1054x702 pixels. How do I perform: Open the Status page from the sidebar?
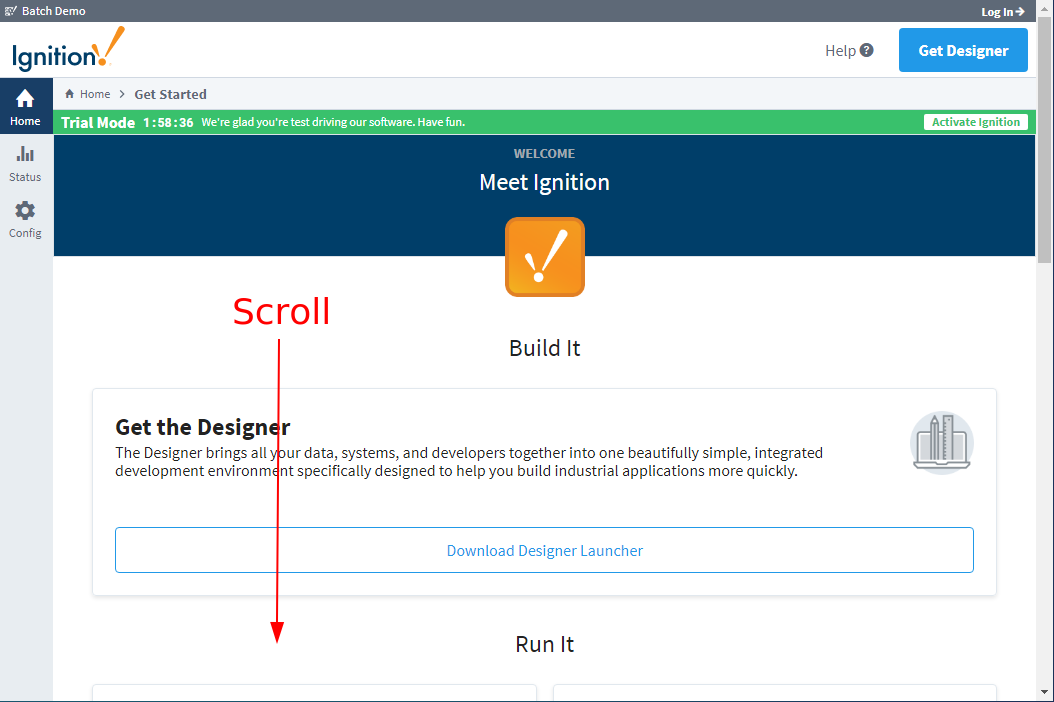(x=25, y=163)
